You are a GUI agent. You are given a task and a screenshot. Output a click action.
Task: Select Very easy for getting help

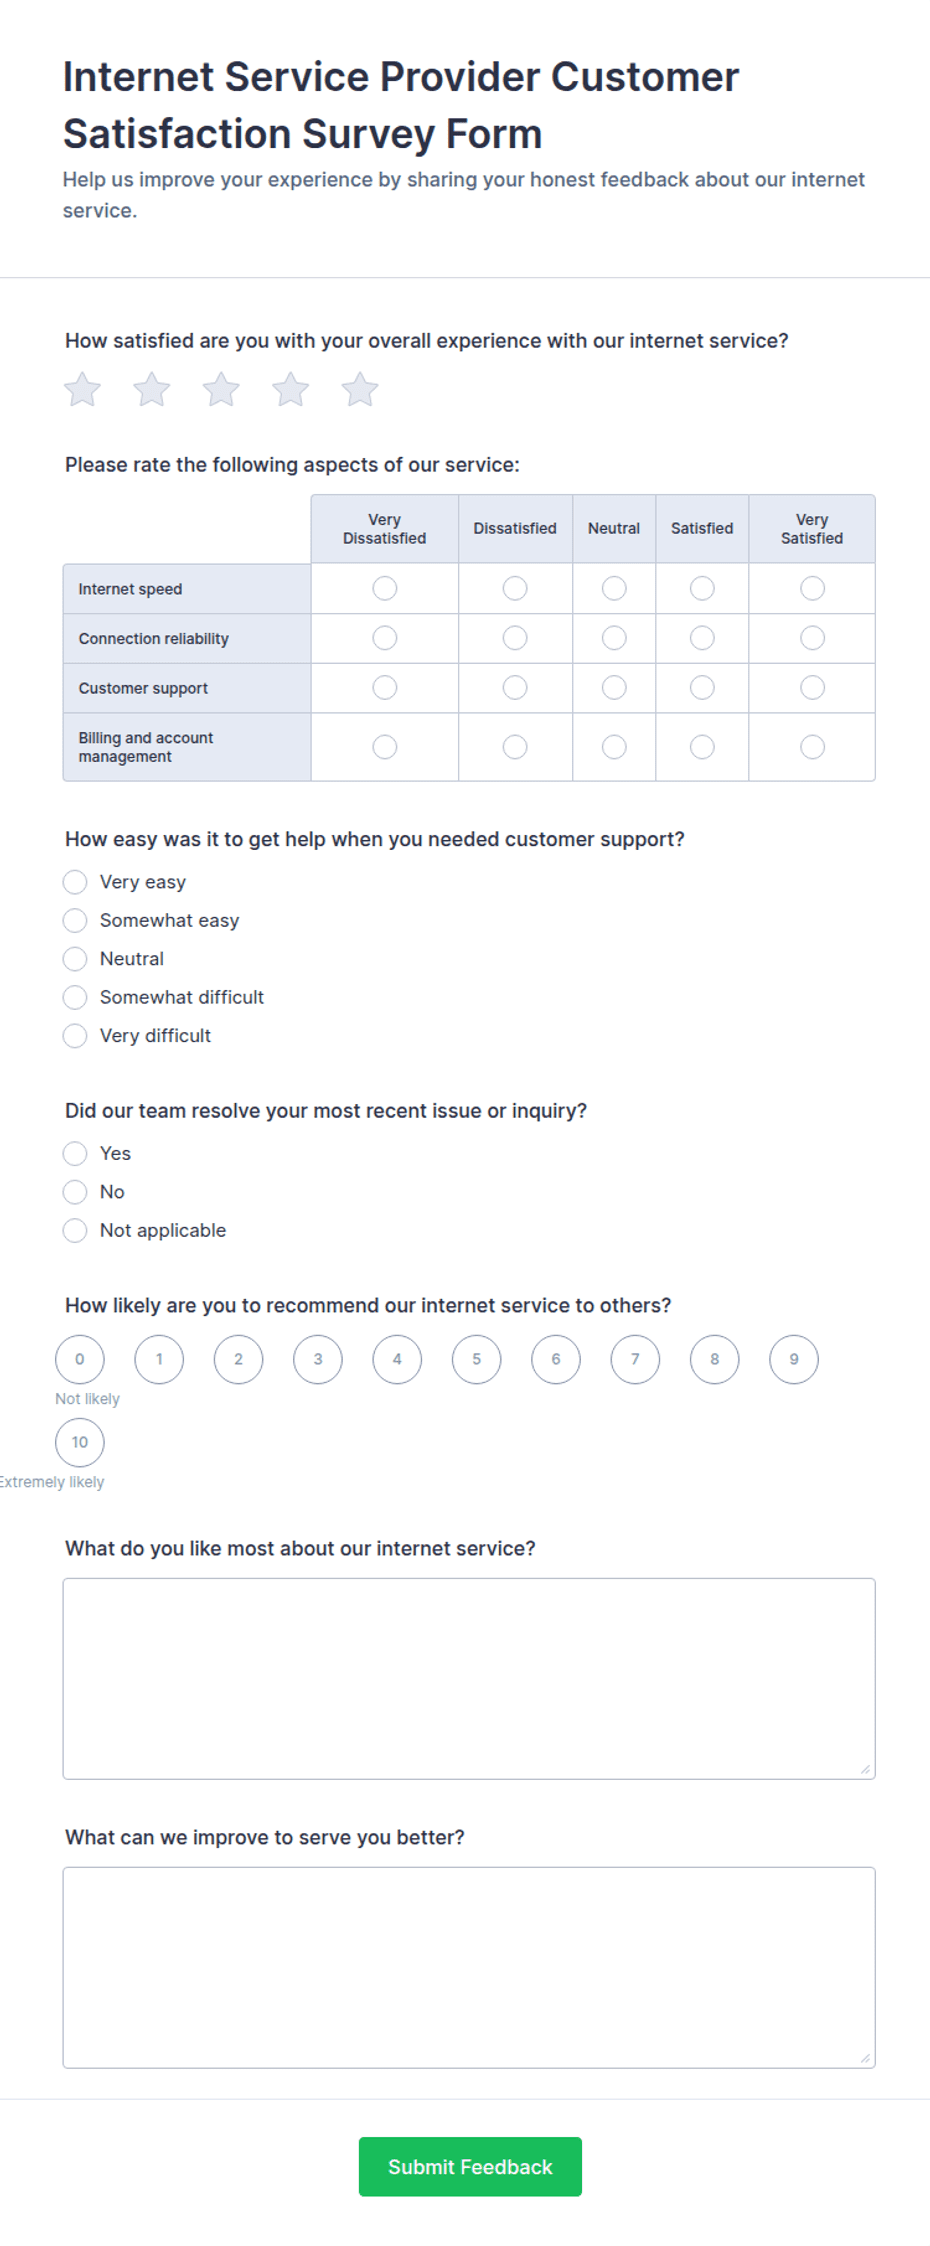point(75,882)
